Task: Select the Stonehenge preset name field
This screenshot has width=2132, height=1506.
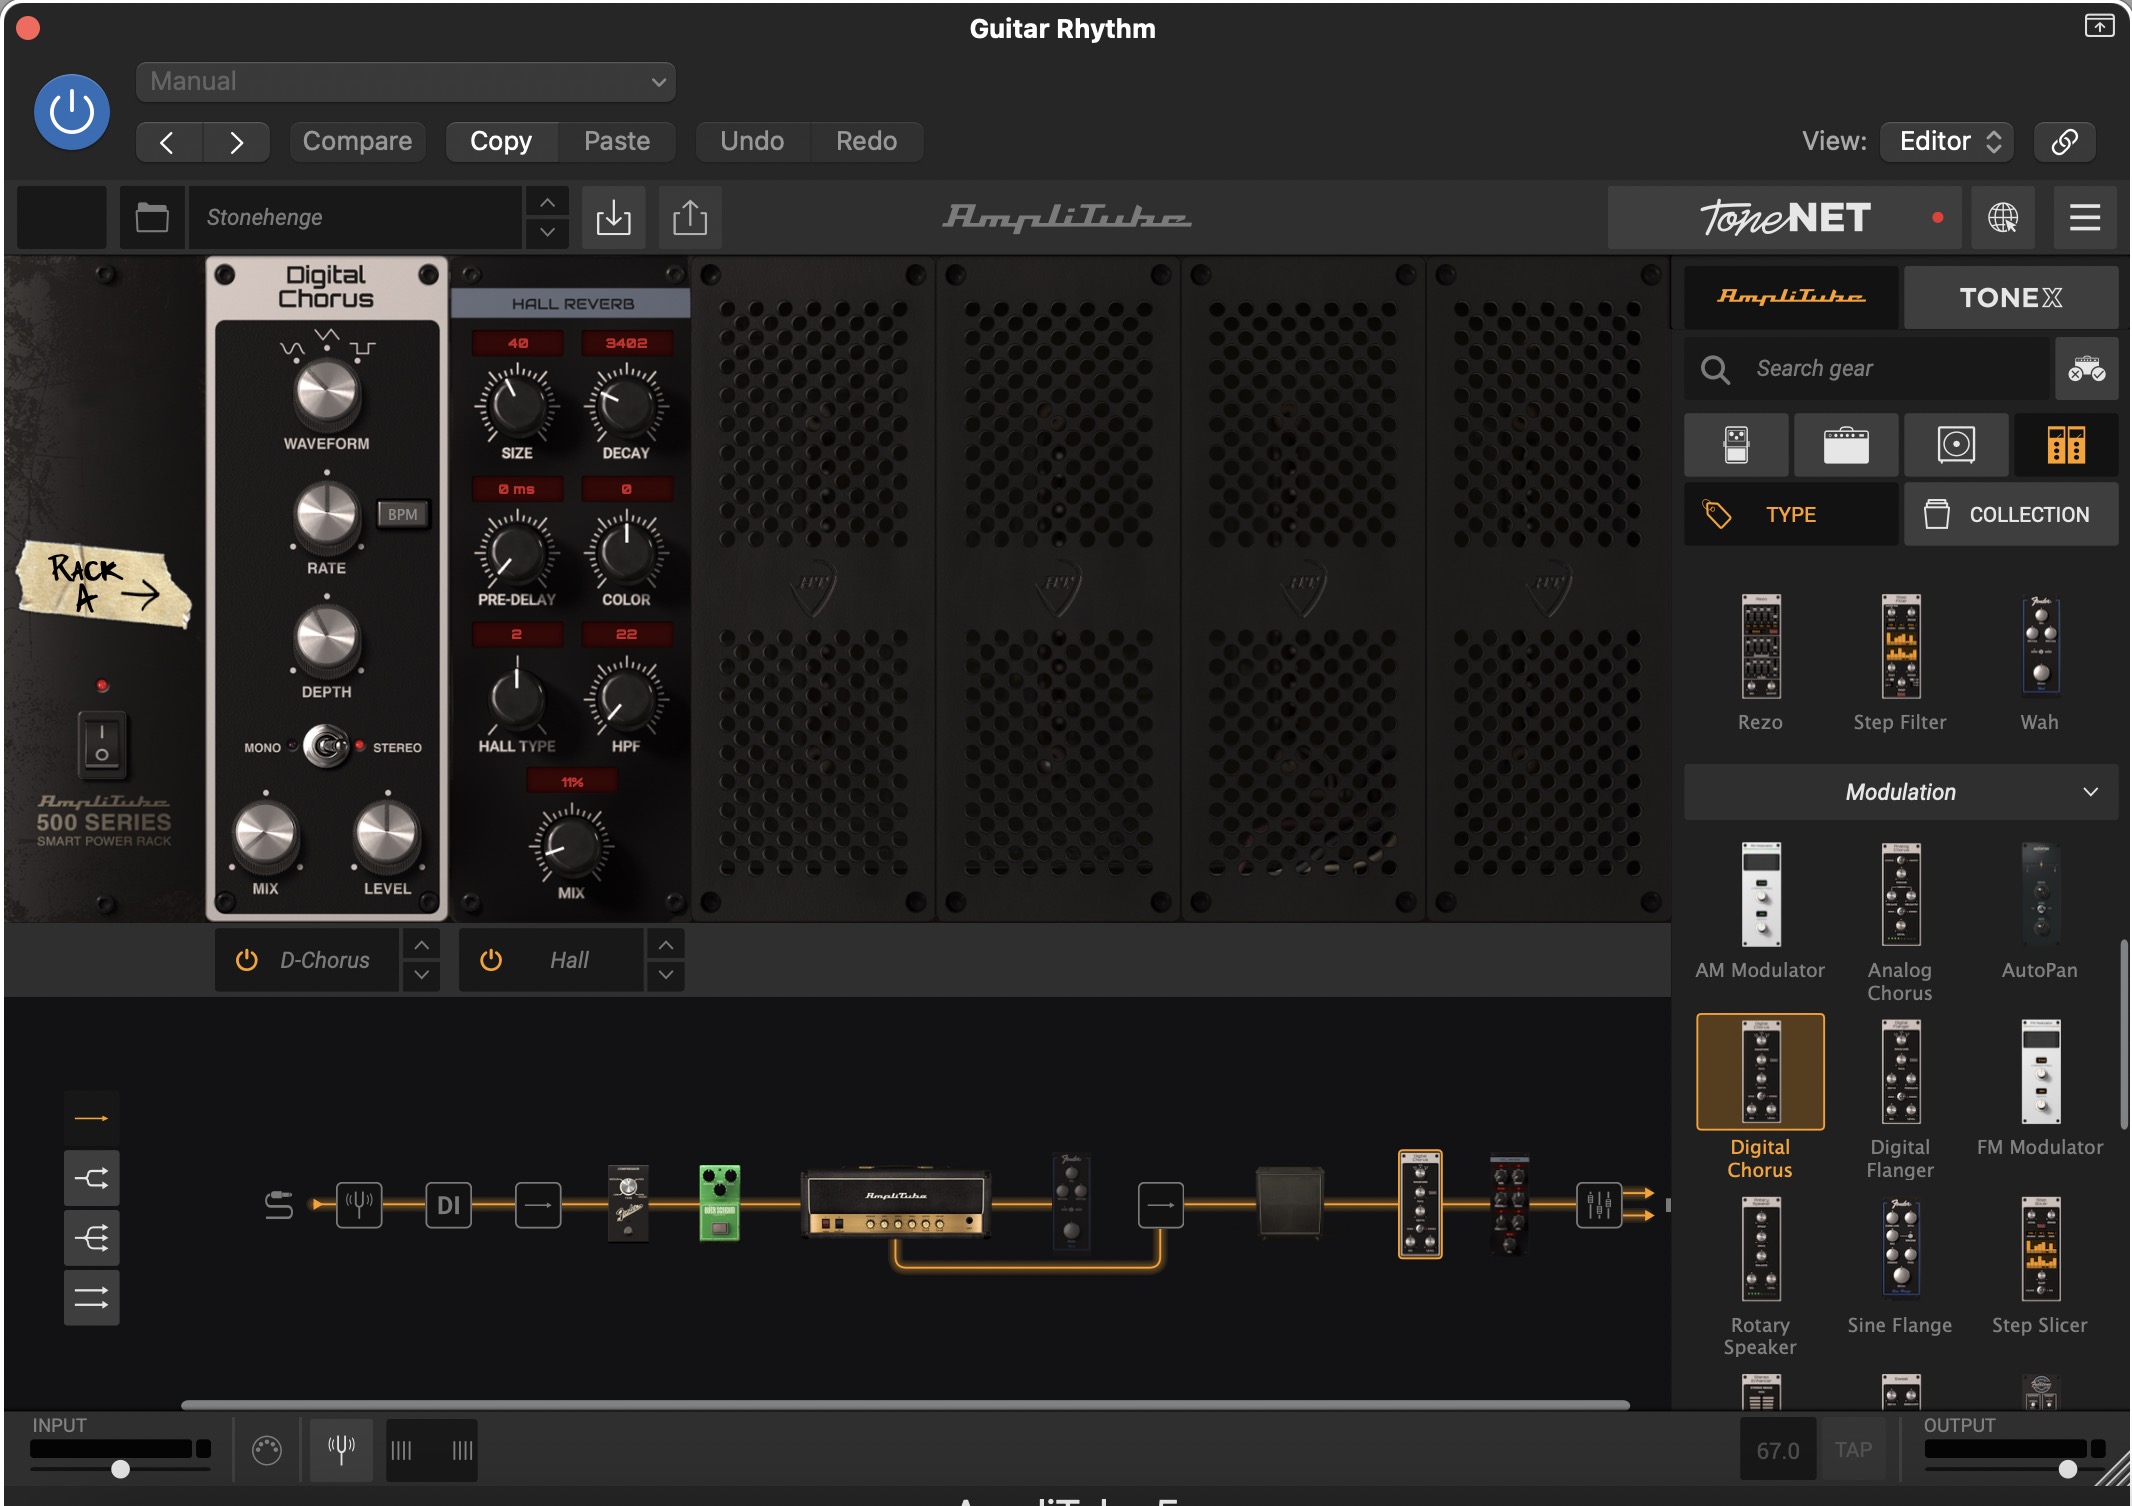Action: (355, 217)
